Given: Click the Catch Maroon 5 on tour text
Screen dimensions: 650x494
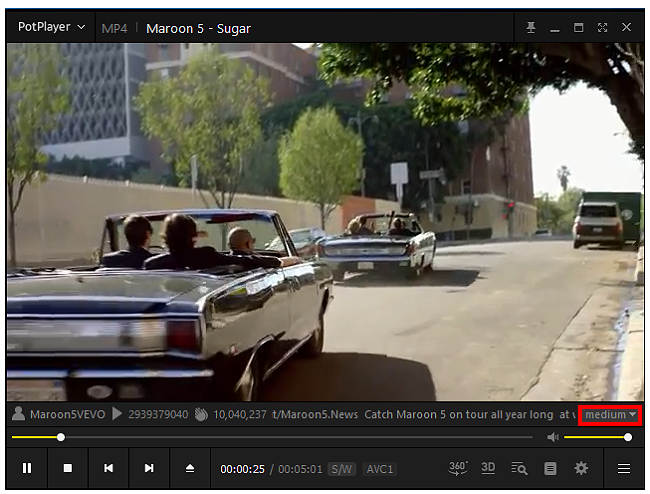Looking at the screenshot, I should pos(458,414).
